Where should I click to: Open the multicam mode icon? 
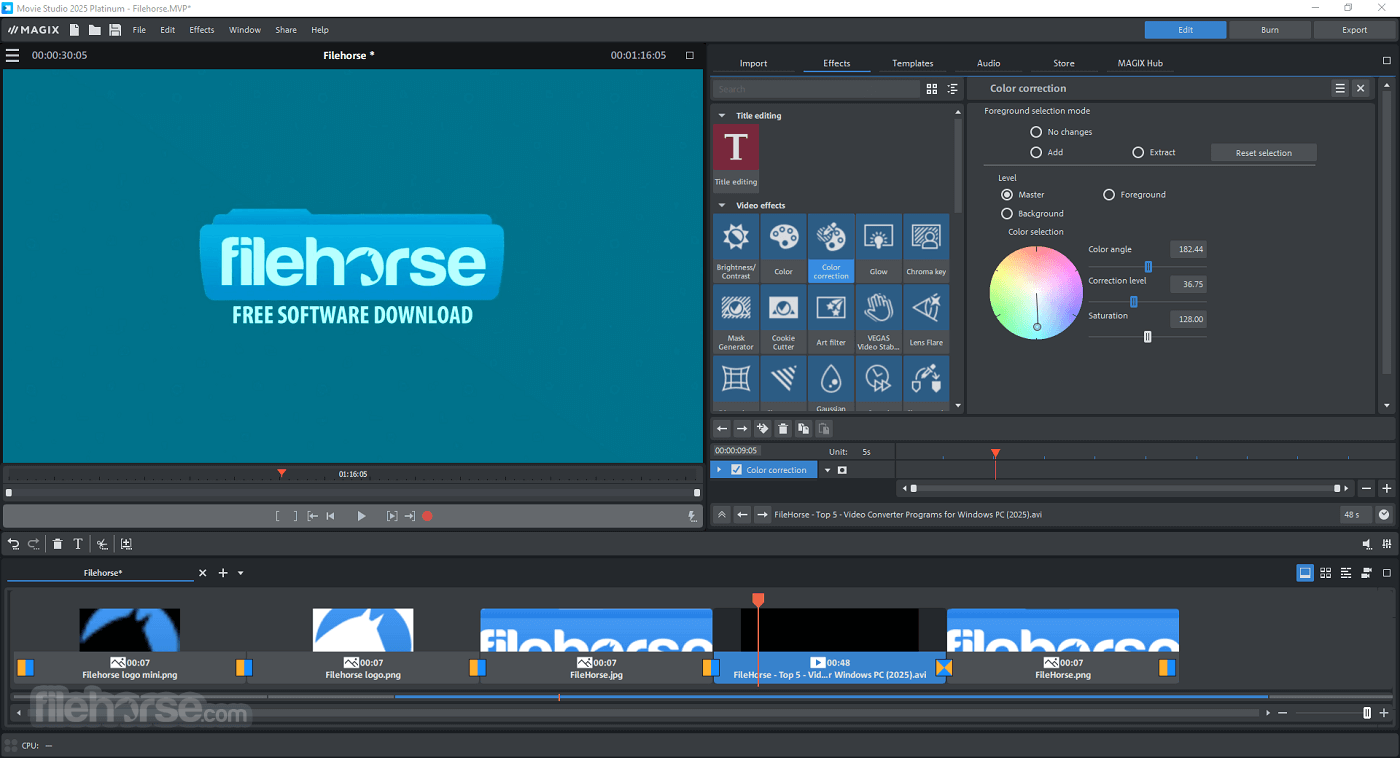tap(1367, 573)
